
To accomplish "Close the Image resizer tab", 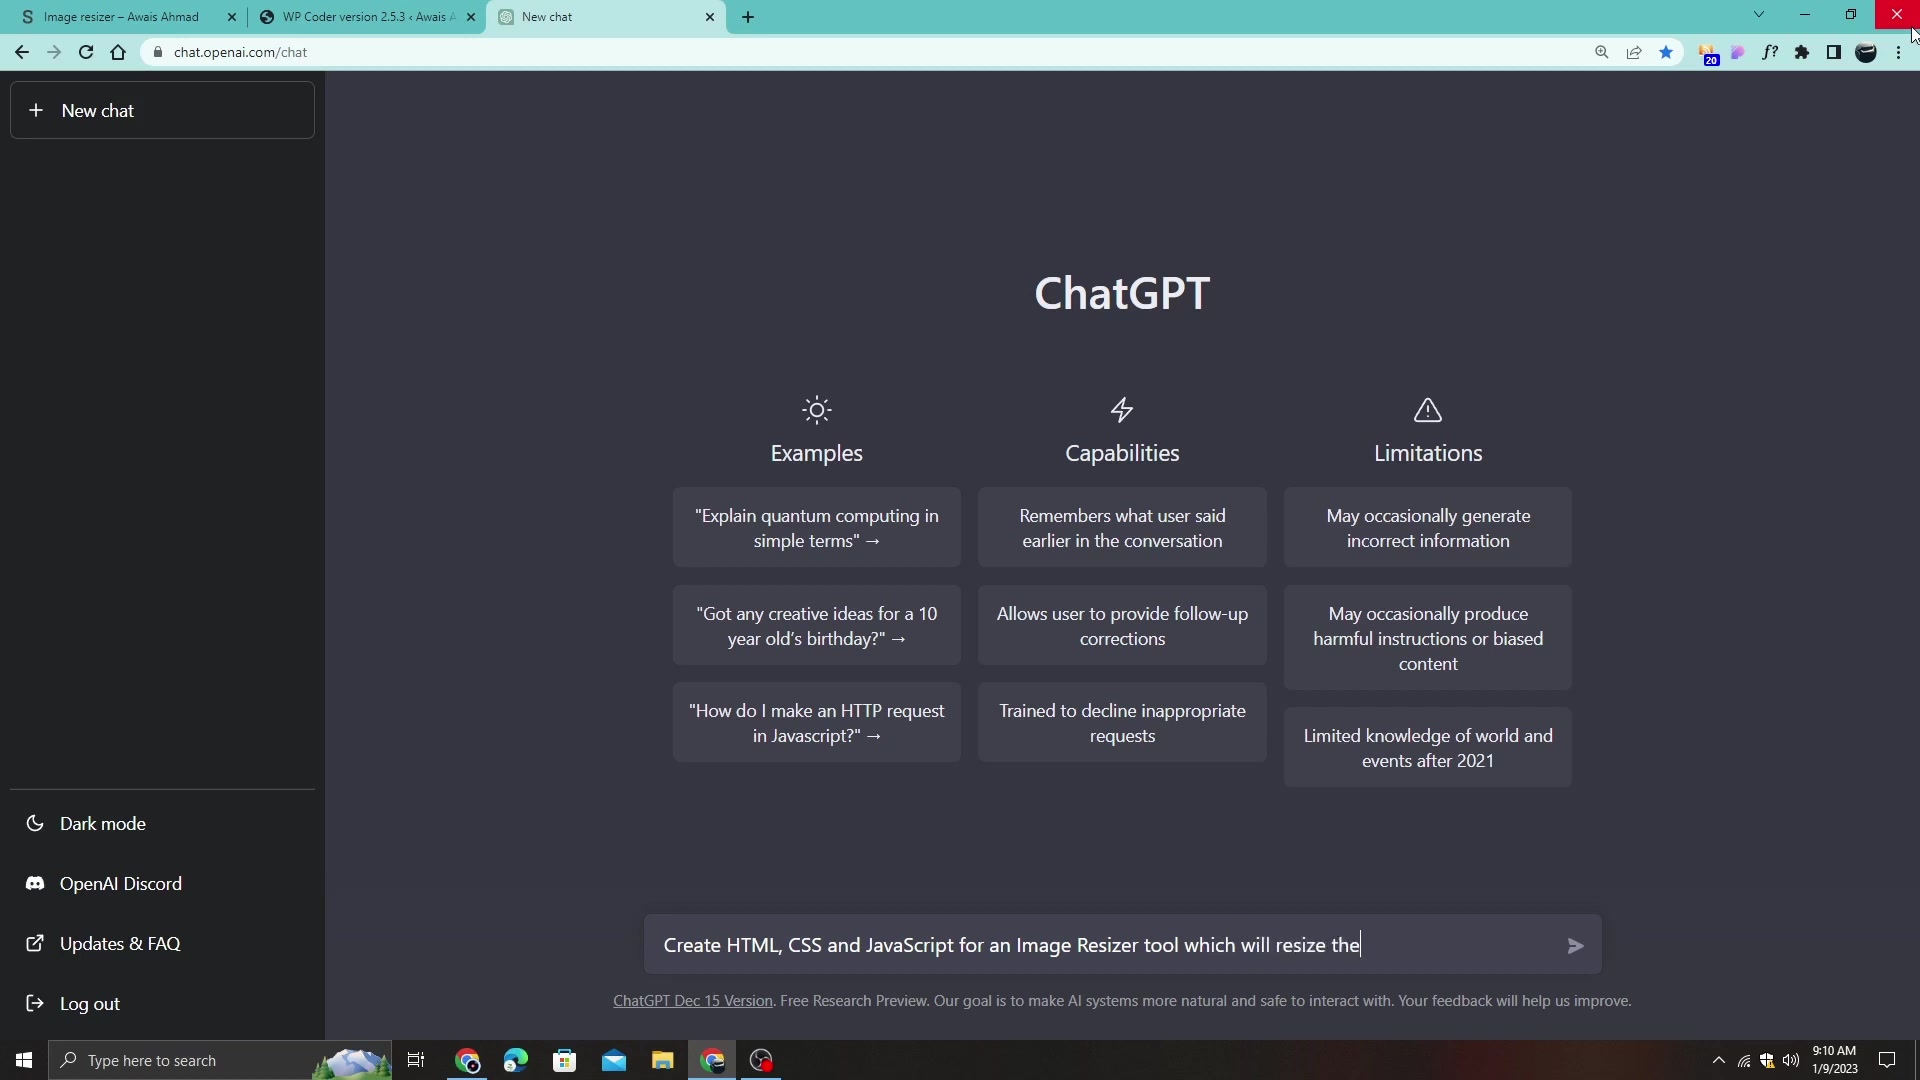I will pyautogui.click(x=232, y=17).
